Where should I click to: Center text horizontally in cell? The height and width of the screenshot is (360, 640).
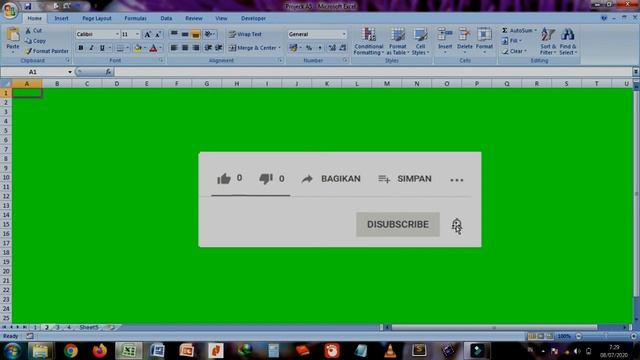click(x=185, y=48)
